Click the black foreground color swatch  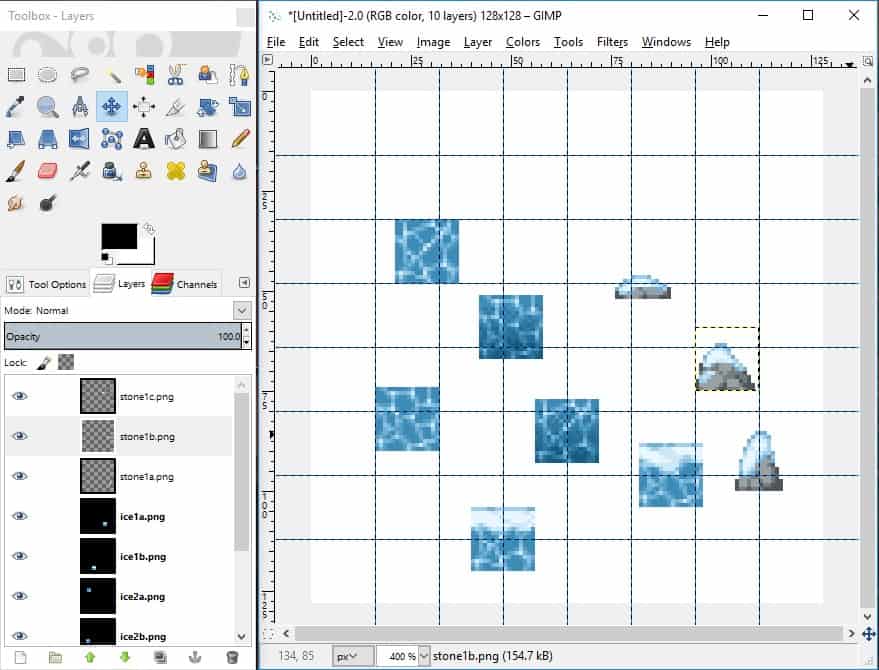click(119, 236)
